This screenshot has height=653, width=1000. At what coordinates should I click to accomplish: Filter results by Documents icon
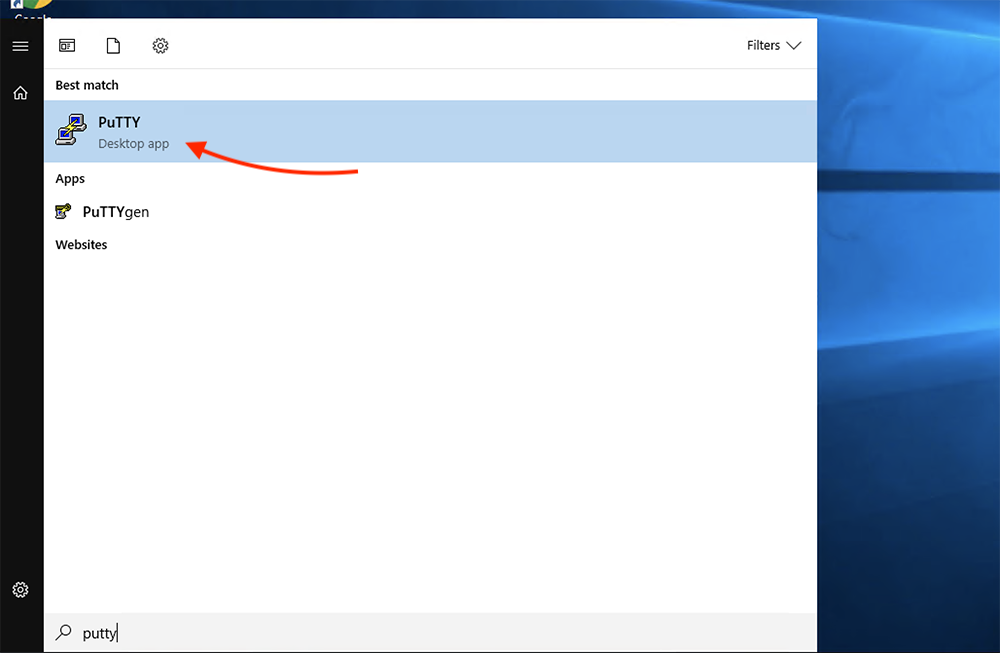point(114,45)
